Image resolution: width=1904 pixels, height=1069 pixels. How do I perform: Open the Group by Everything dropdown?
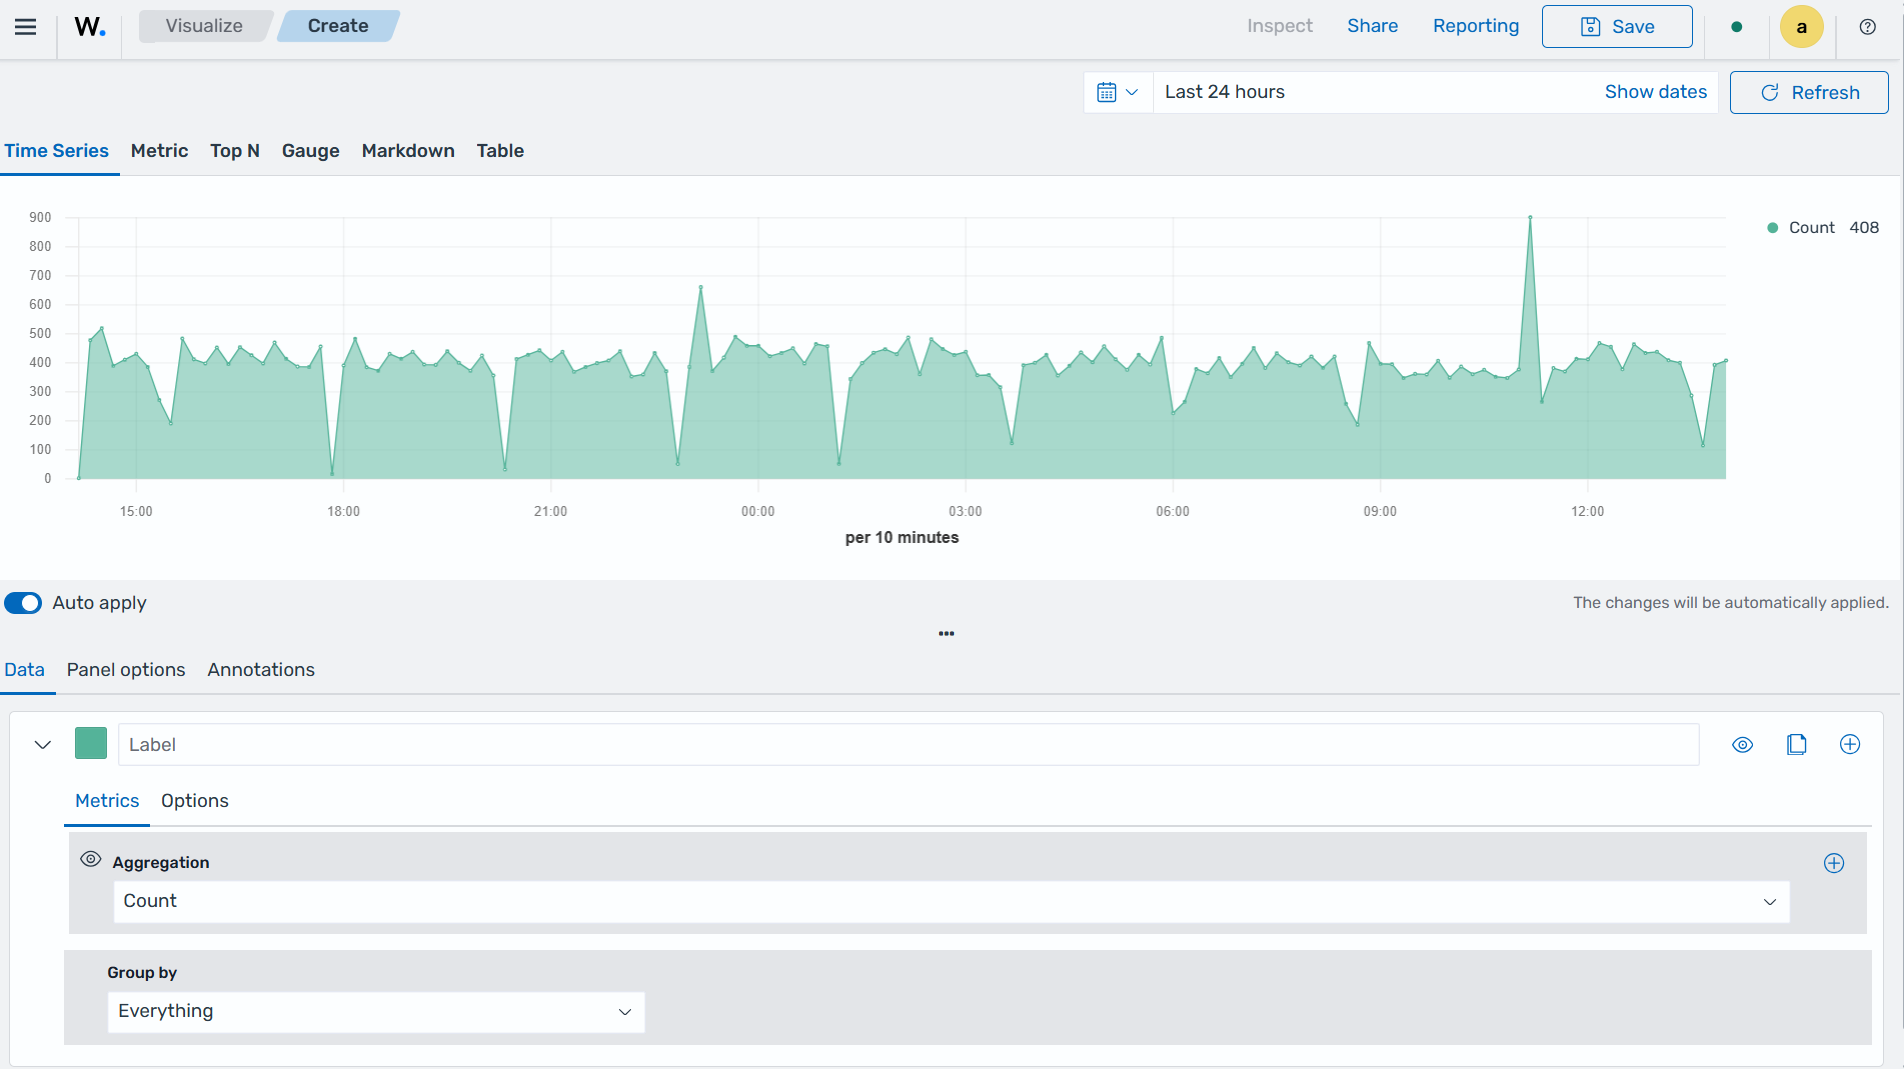376,1012
